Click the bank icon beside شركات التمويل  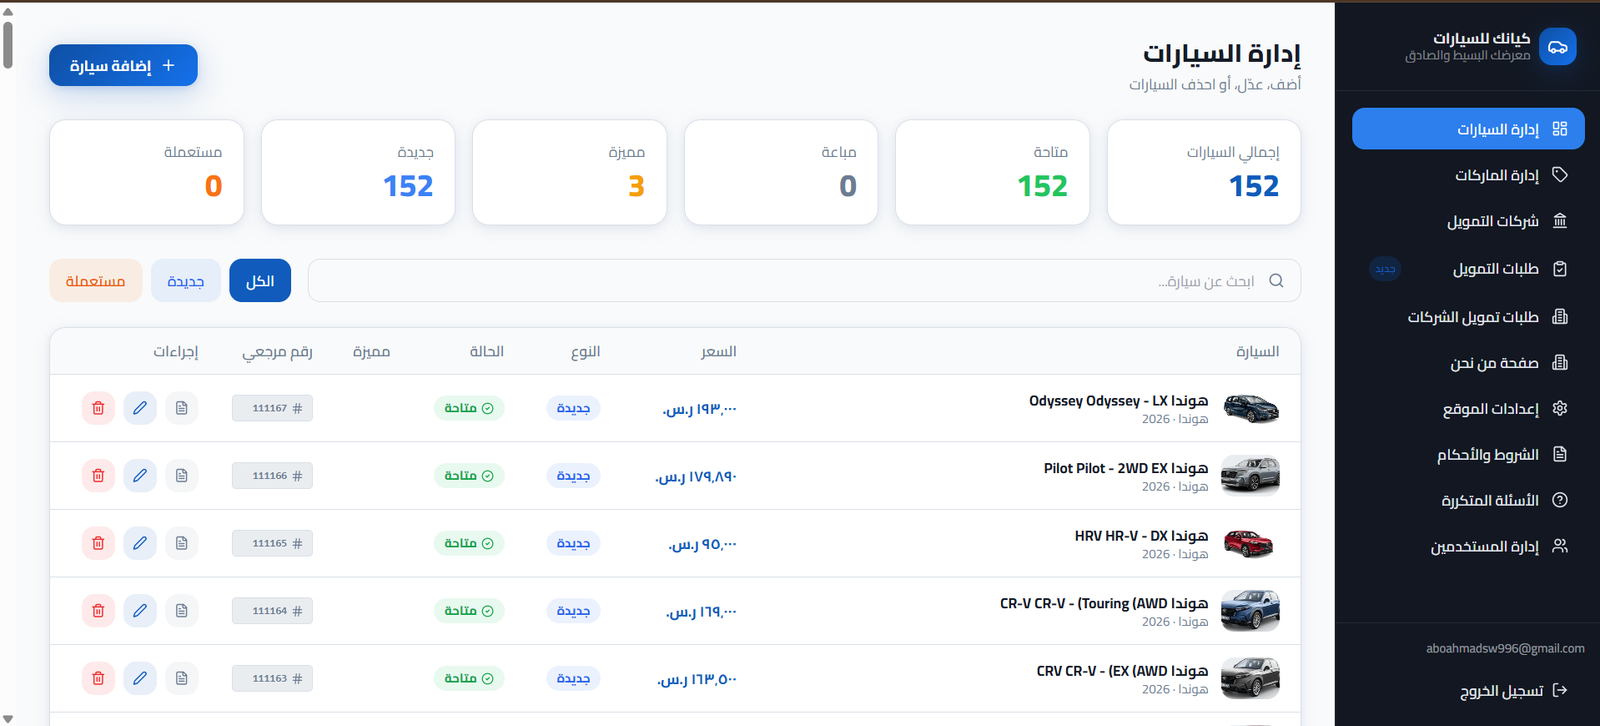[1560, 221]
